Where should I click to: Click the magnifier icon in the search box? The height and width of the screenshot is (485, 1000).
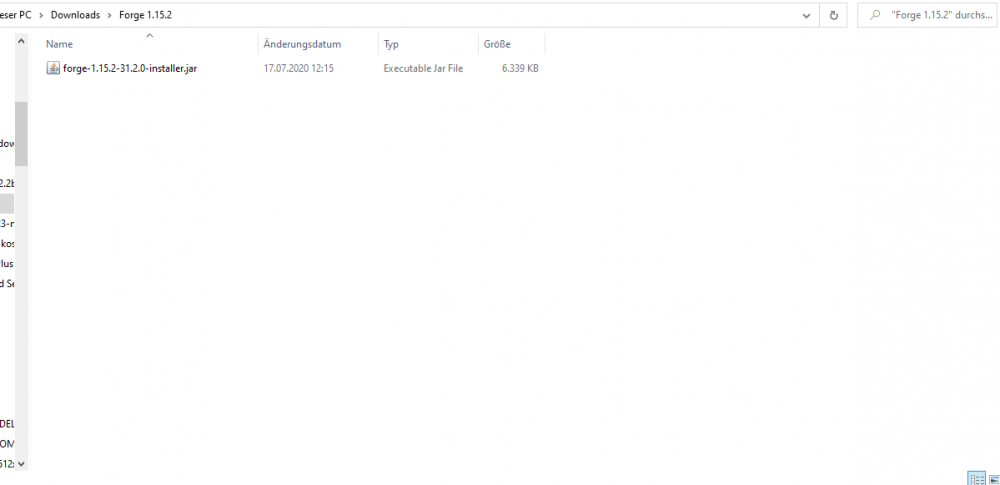tap(876, 16)
